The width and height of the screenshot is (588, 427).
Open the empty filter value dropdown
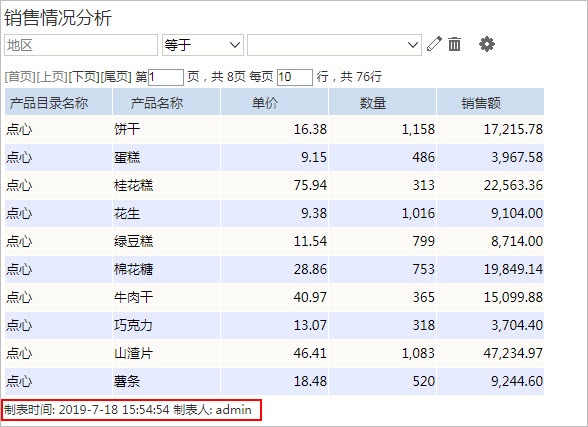pos(334,45)
